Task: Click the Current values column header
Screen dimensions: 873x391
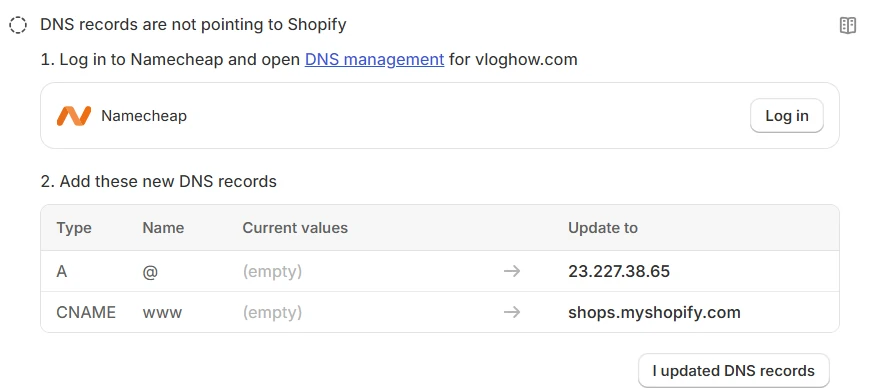Action: [295, 228]
